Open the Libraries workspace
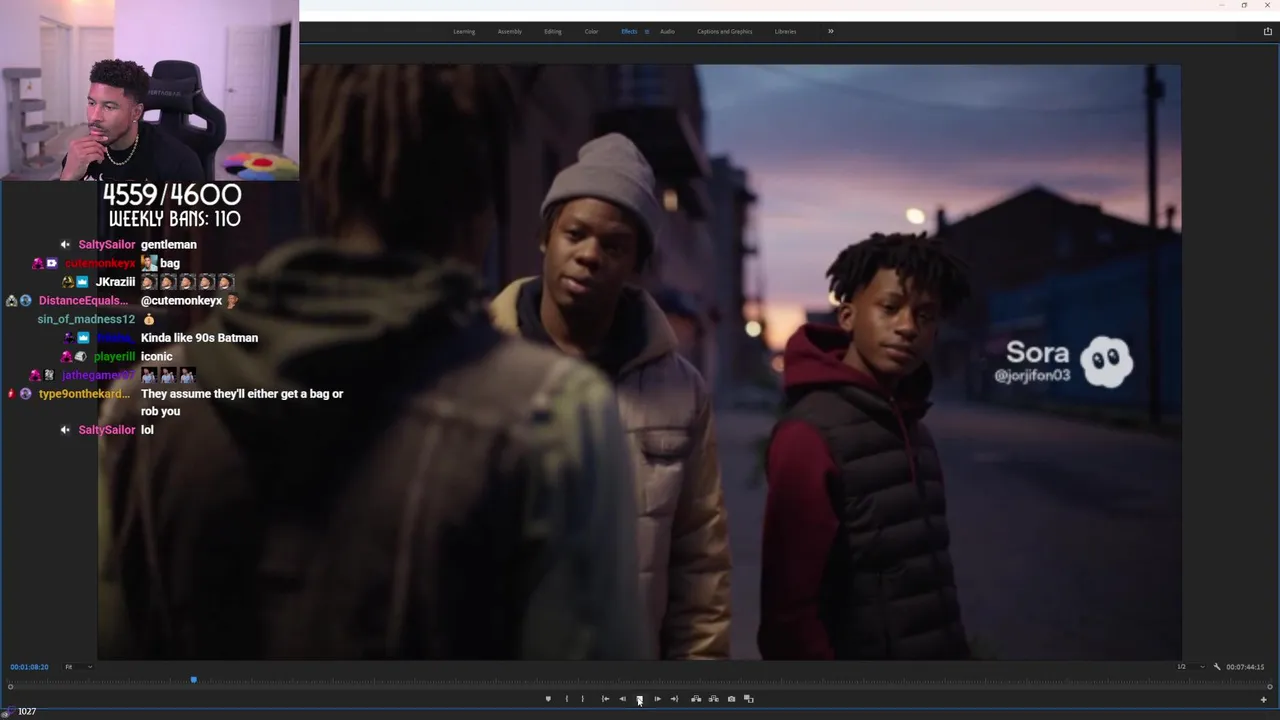The height and width of the screenshot is (720, 1280). [786, 31]
